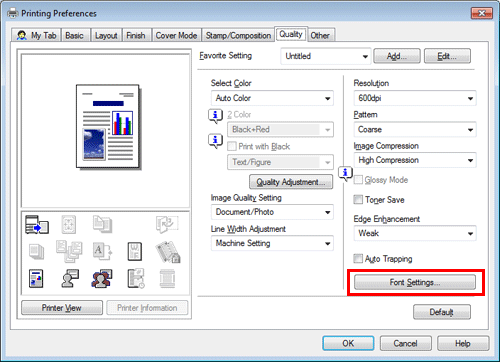Click the printer output method status icon
This screenshot has width=500, height=362.
pyautogui.click(x=37, y=225)
